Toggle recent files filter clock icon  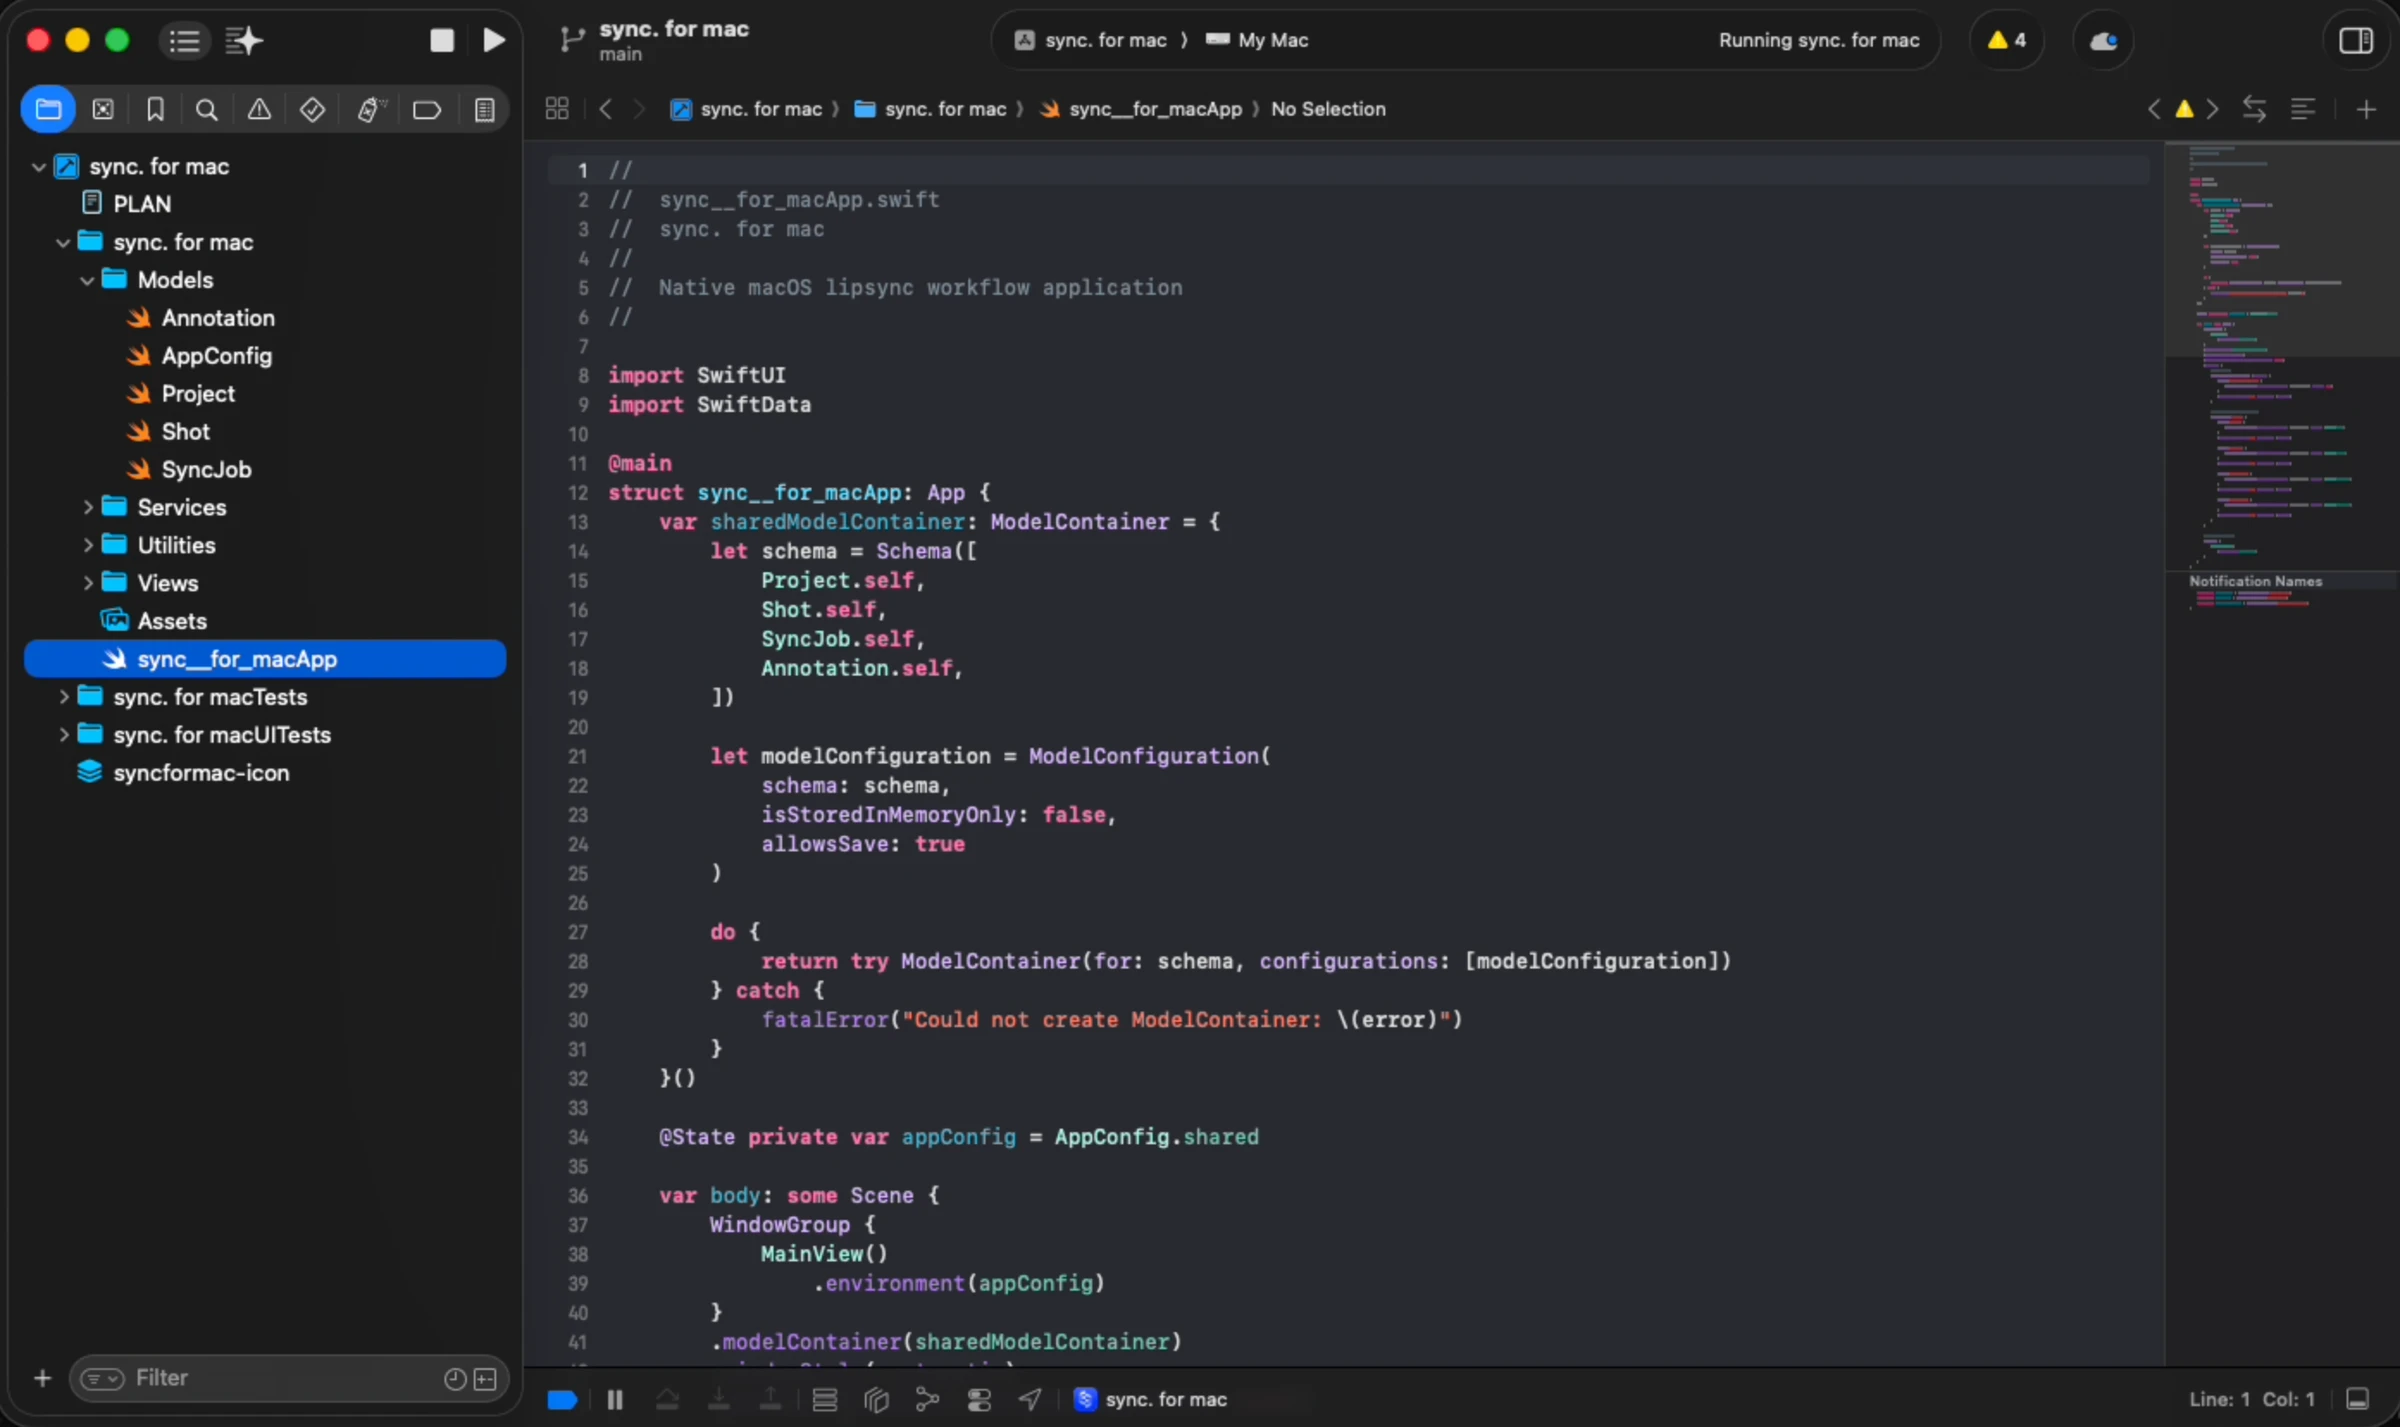[455, 1379]
